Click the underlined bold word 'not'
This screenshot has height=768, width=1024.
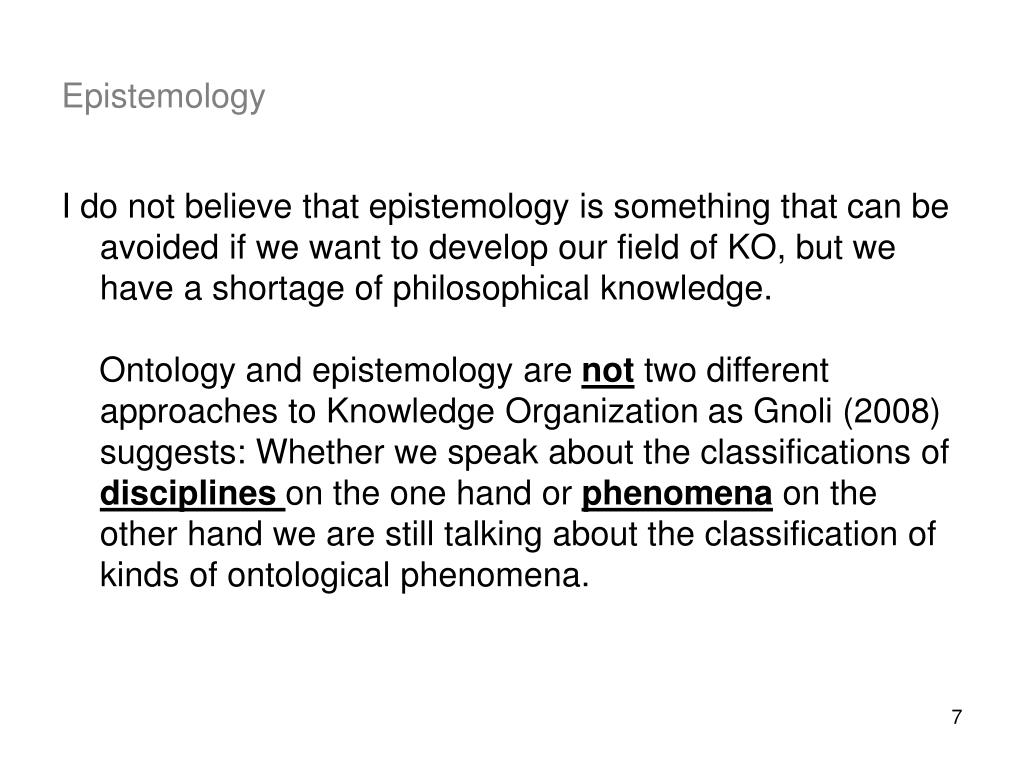[x=607, y=371]
